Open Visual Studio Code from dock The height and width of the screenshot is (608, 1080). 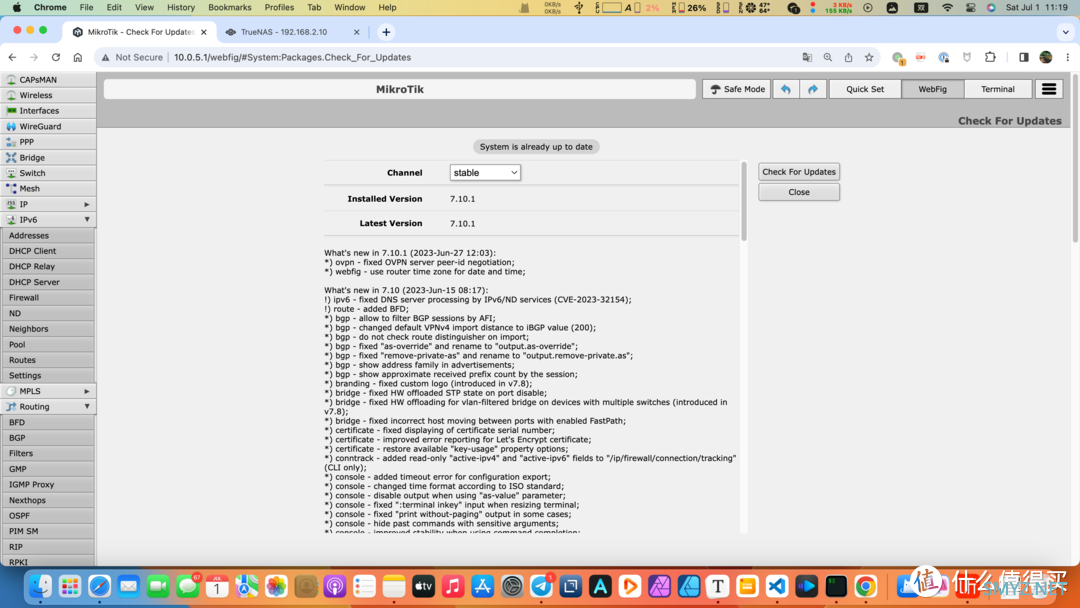pyautogui.click(x=777, y=586)
